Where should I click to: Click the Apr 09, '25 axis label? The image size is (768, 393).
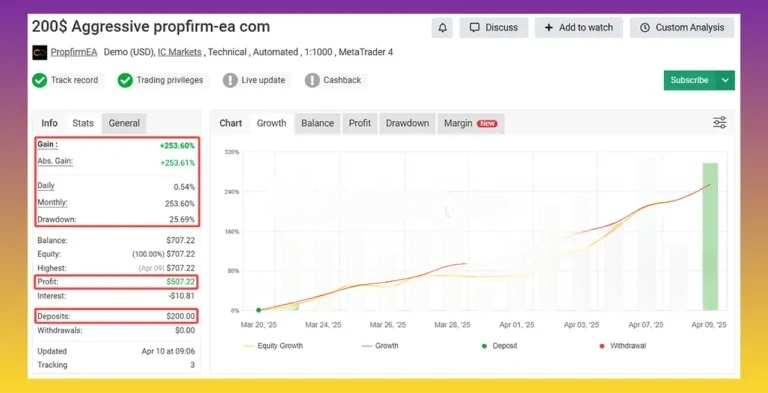click(709, 325)
